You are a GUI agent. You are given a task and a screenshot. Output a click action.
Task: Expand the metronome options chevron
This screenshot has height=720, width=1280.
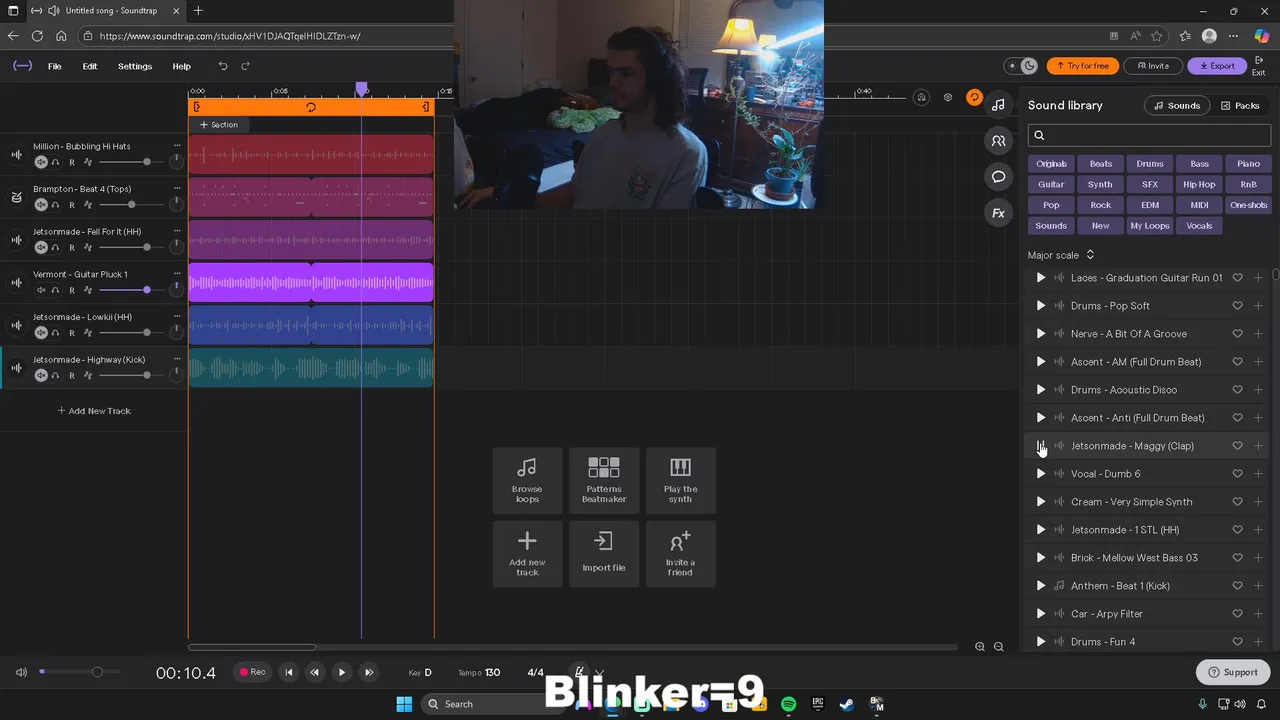point(599,673)
